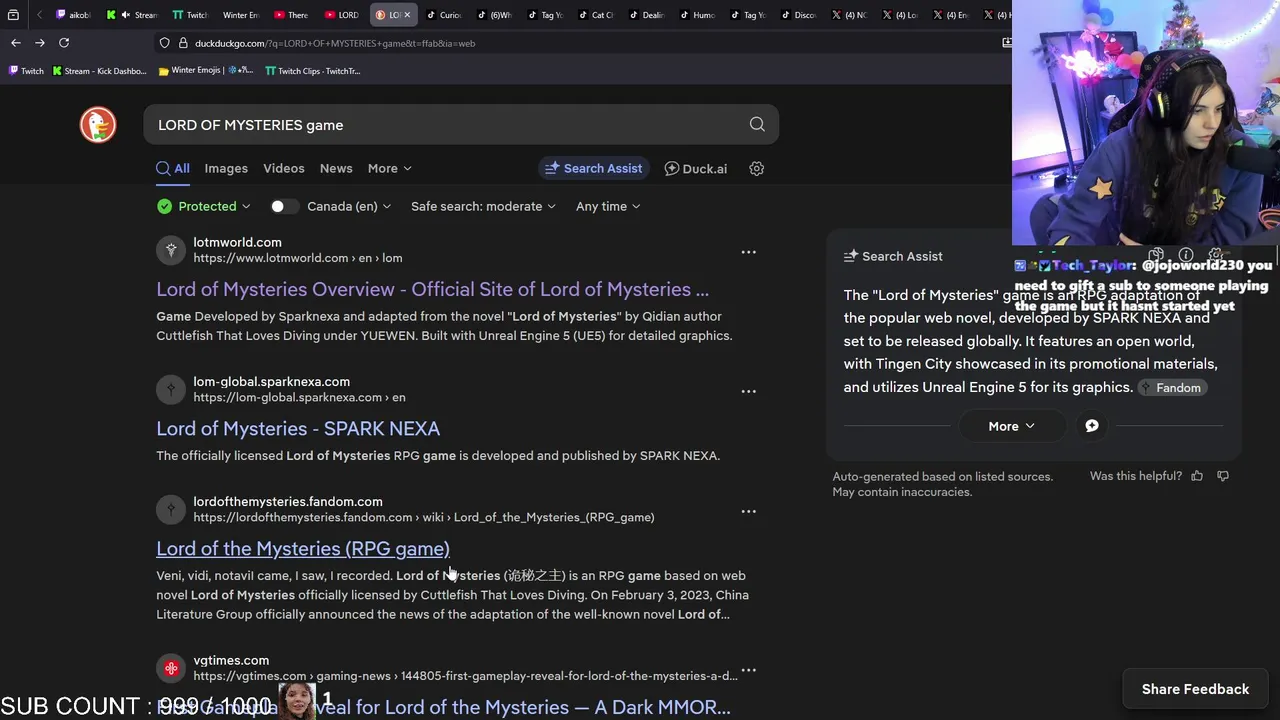Click the Fandom source chip in Search Assist
The width and height of the screenshot is (1280, 720).
click(1172, 387)
